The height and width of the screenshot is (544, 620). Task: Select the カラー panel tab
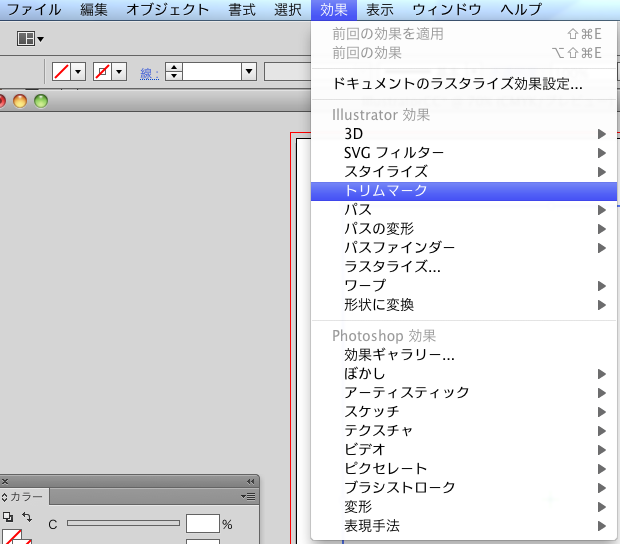coord(25,497)
